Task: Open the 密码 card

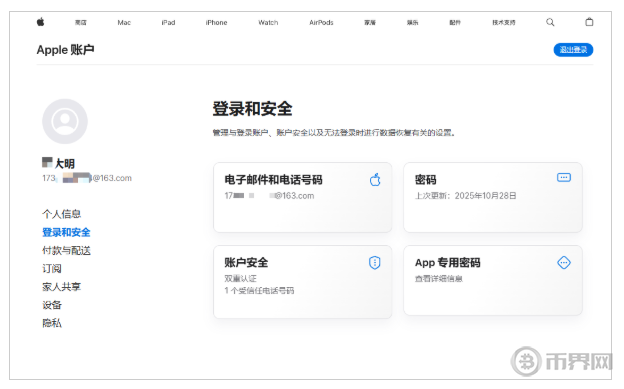Action: click(x=493, y=197)
